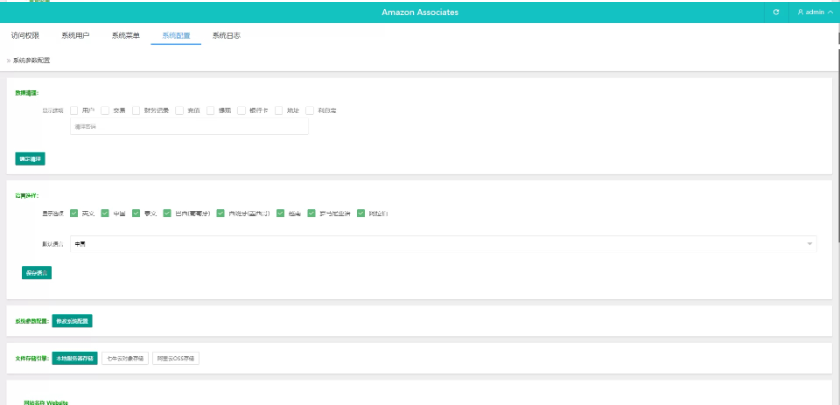Uncheck the 泰文 language checkbox

pos(136,213)
